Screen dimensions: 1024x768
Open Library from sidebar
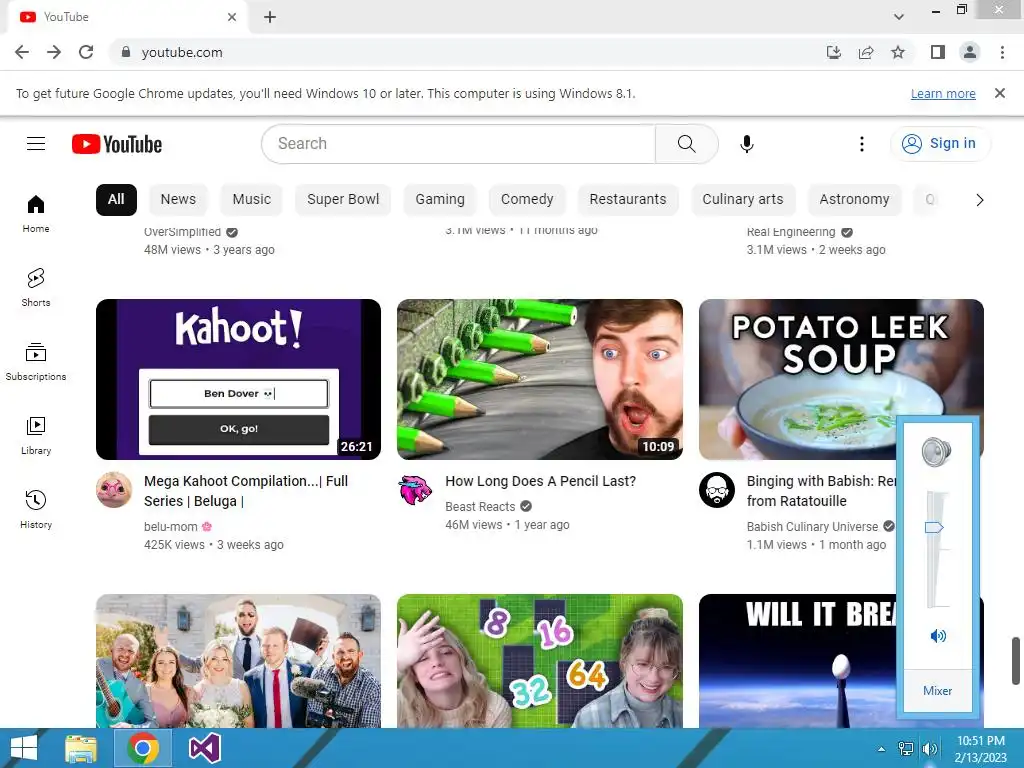coord(36,436)
